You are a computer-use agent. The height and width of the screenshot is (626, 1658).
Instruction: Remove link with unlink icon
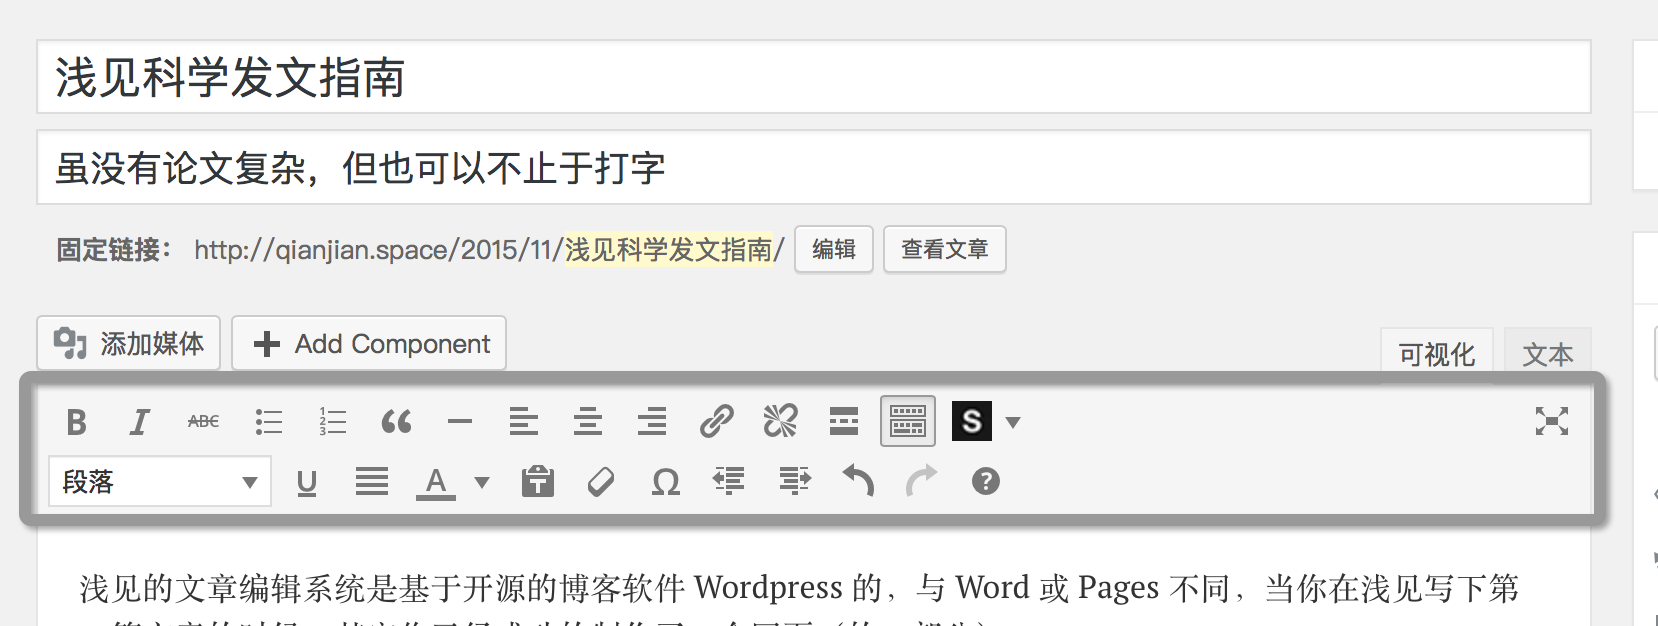click(x=780, y=422)
